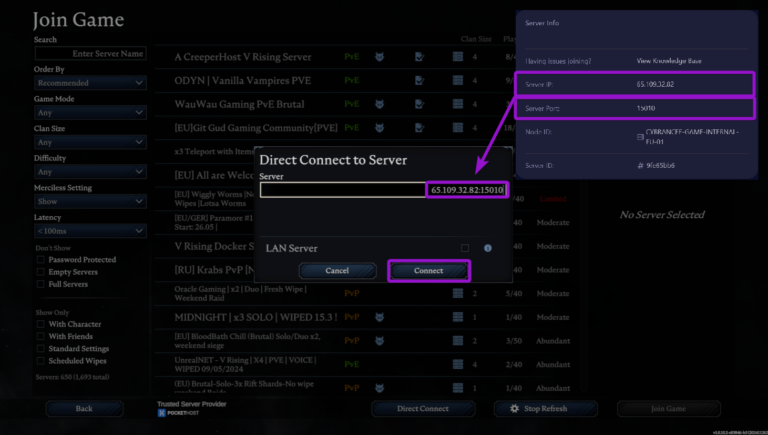Click the Direct Connect button at bottom
The image size is (768, 435).
[x=423, y=409]
